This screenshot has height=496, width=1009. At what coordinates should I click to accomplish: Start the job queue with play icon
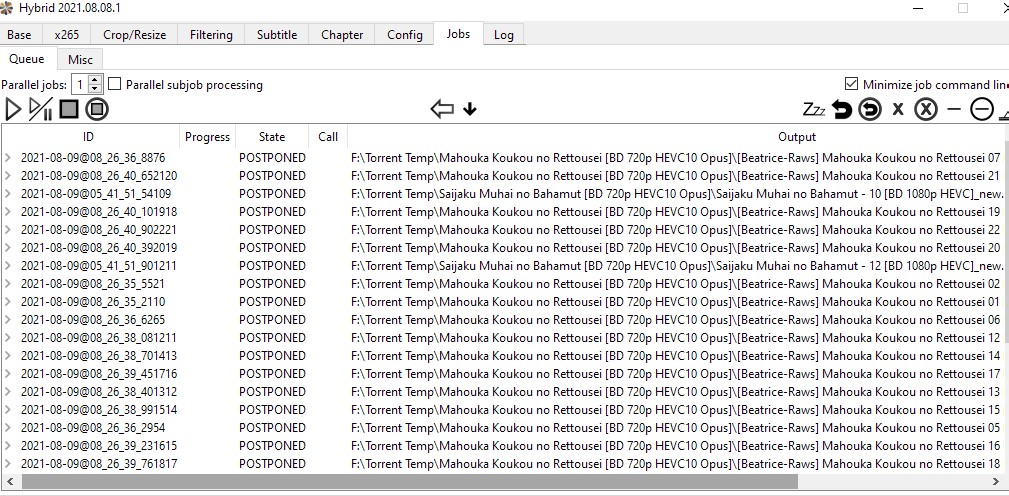pos(14,110)
